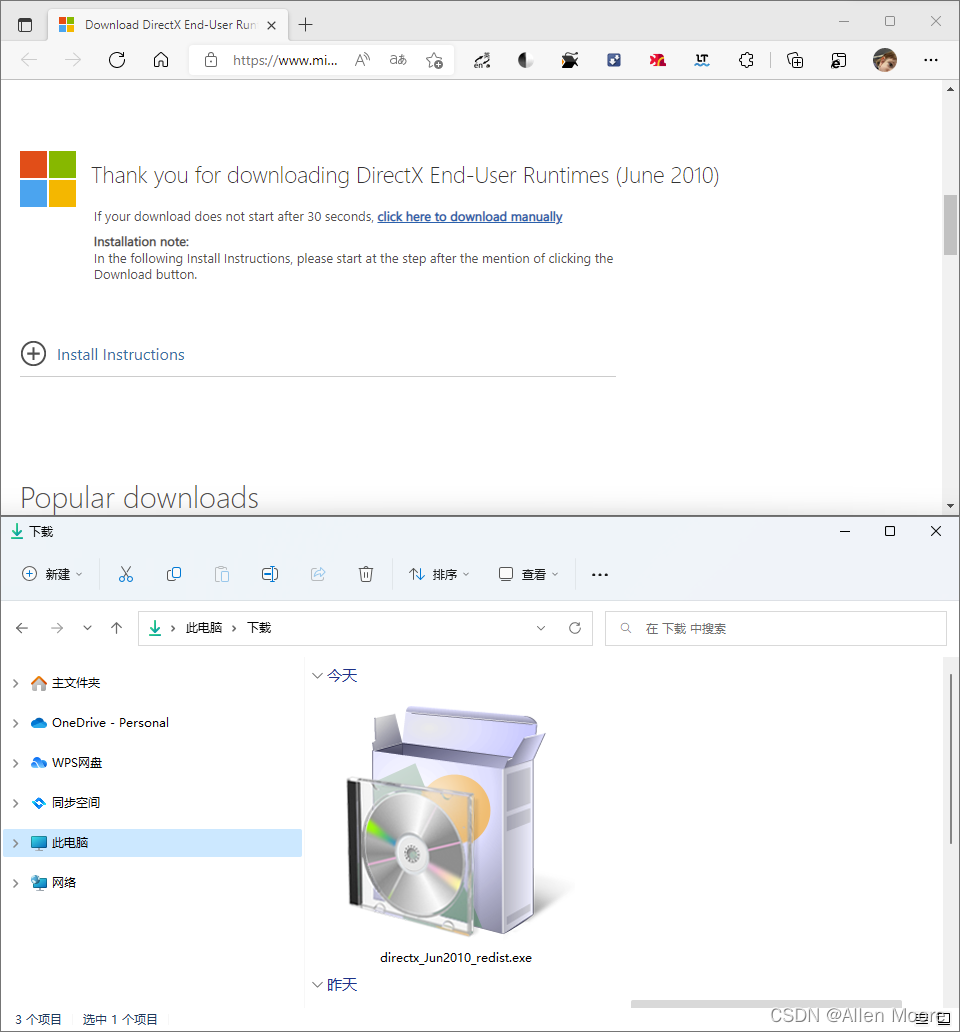Open the Extensions puzzle menu
The height and width of the screenshot is (1032, 960).
pyautogui.click(x=746, y=61)
